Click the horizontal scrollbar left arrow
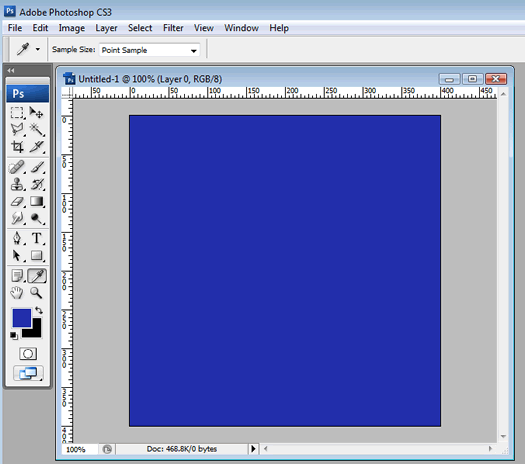 pos(266,449)
